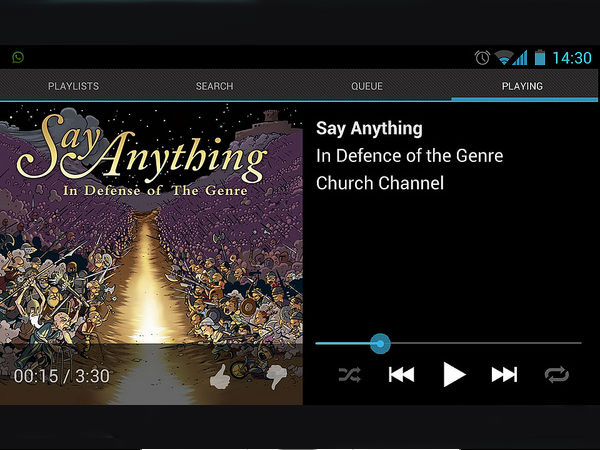Click the Say Anything album artwork
The height and width of the screenshot is (450, 600).
coord(151,254)
